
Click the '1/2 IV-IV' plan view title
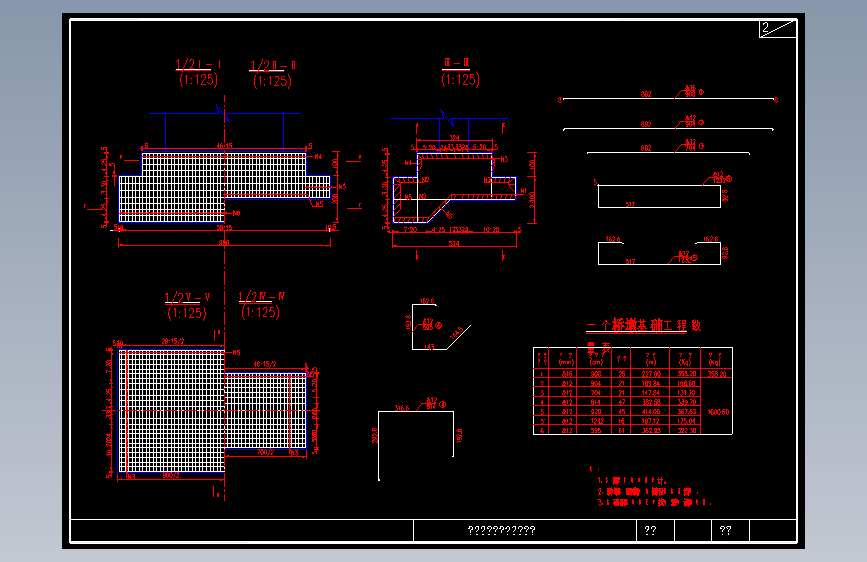(x=262, y=296)
